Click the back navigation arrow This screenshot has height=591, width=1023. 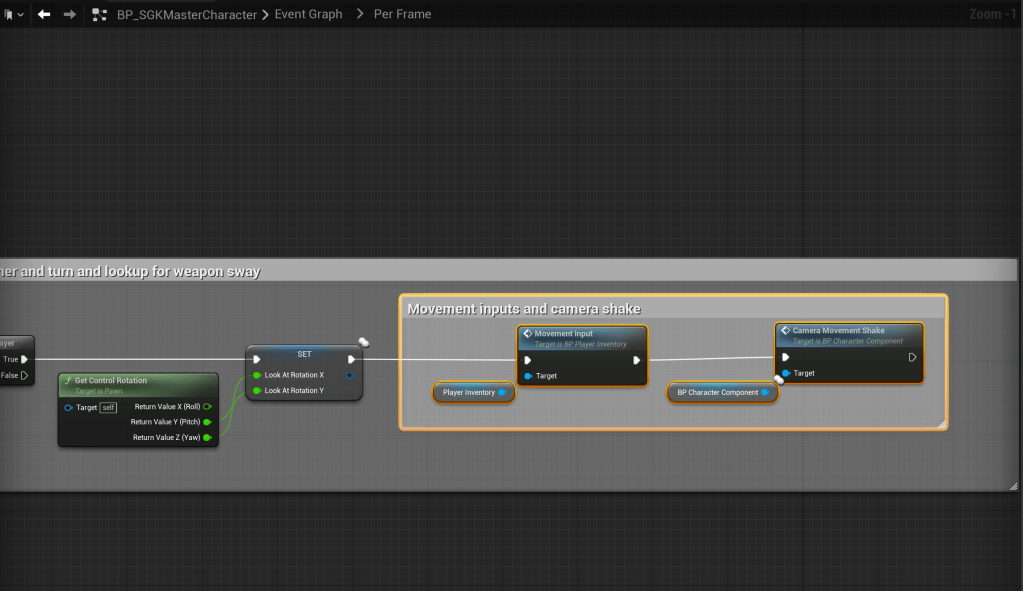(44, 15)
